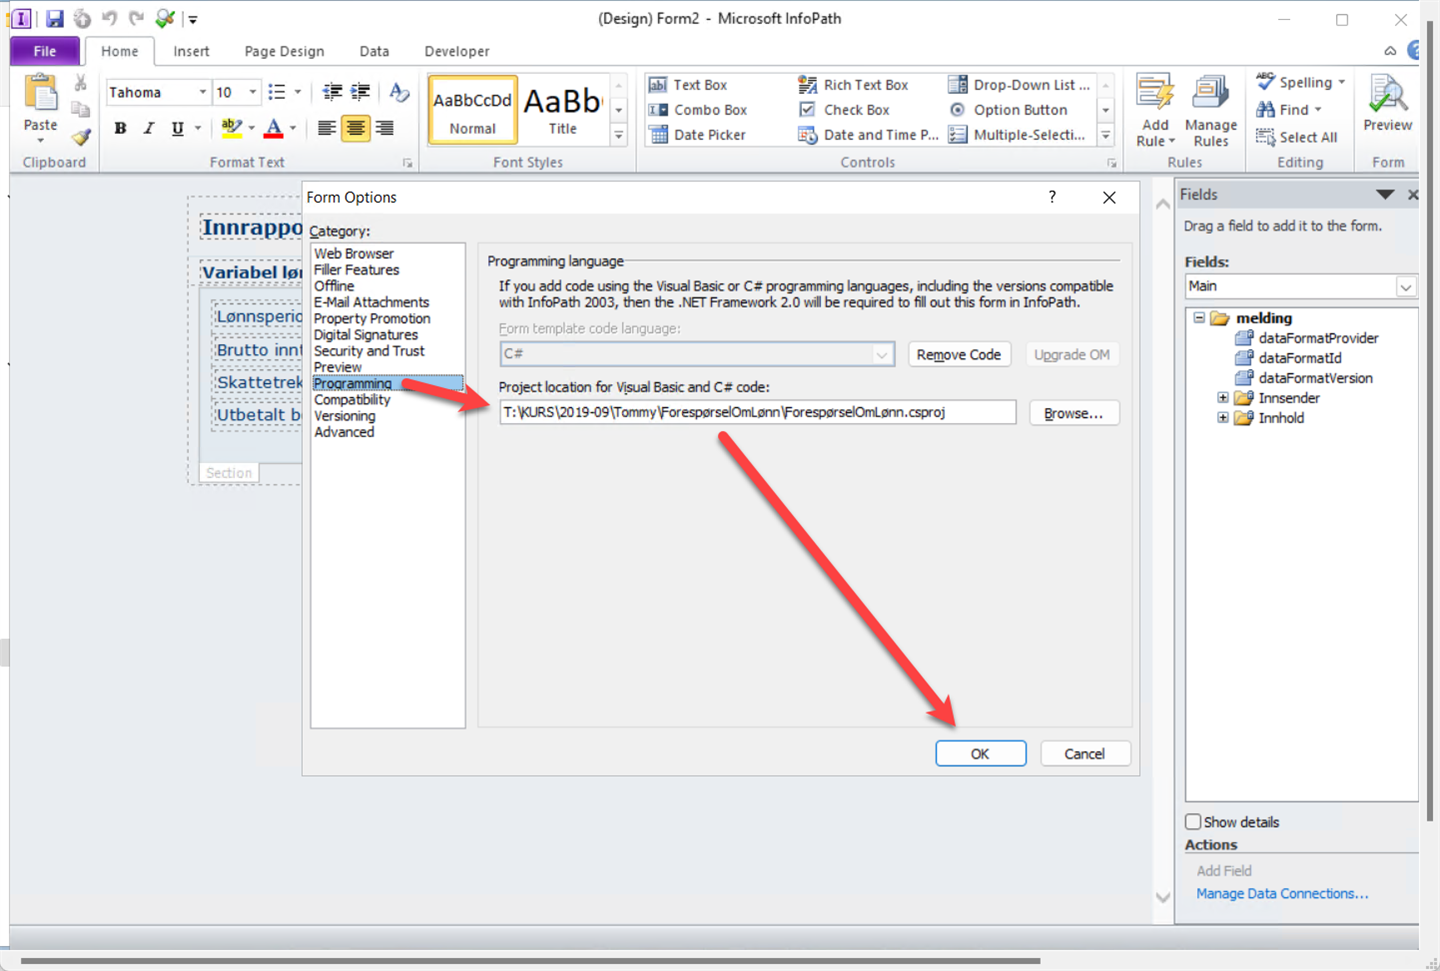Screen dimensions: 1440x971
Task: Switch to the Insert ribbon tab
Action: click(191, 51)
